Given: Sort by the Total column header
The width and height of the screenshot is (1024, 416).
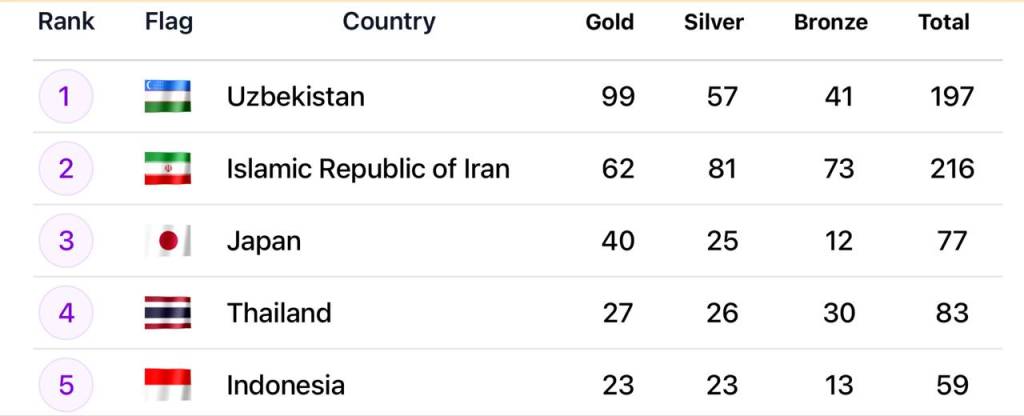Looking at the screenshot, I should pos(944,22).
